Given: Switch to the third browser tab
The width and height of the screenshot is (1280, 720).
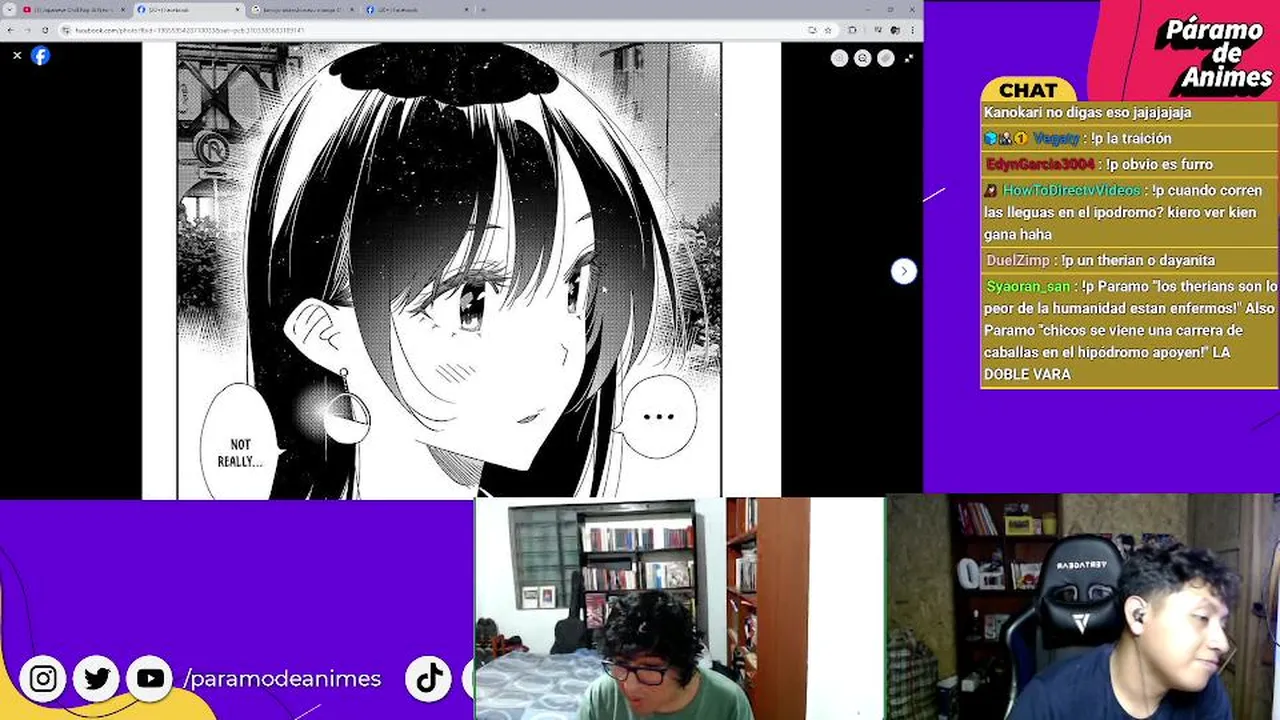Looking at the screenshot, I should [x=303, y=10].
